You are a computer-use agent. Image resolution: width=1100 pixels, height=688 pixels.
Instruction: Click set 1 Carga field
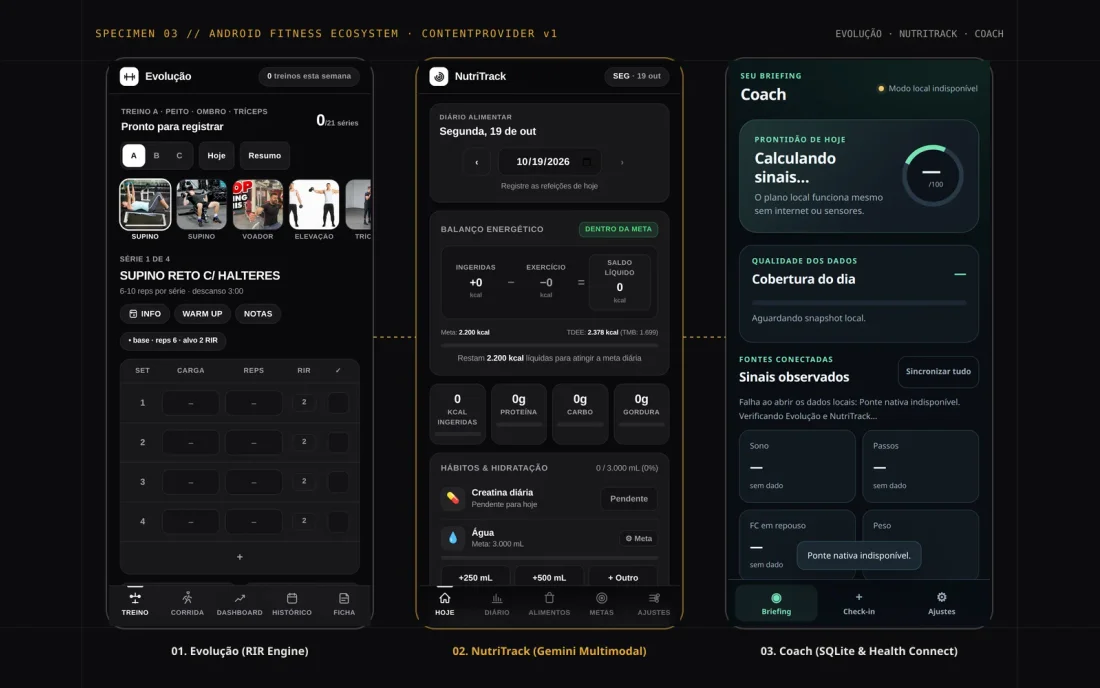[190, 403]
